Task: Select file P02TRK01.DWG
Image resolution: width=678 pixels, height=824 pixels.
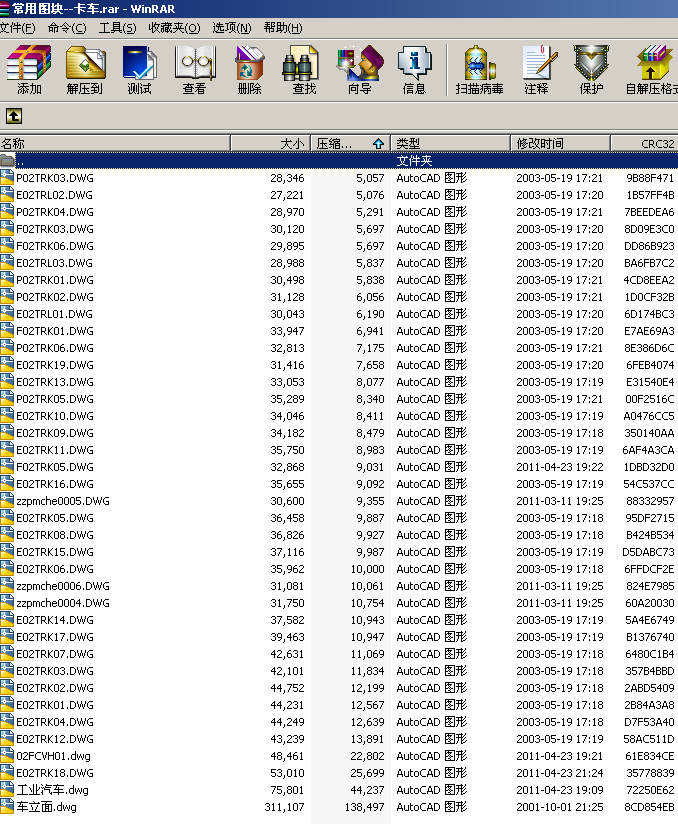Action: point(55,280)
